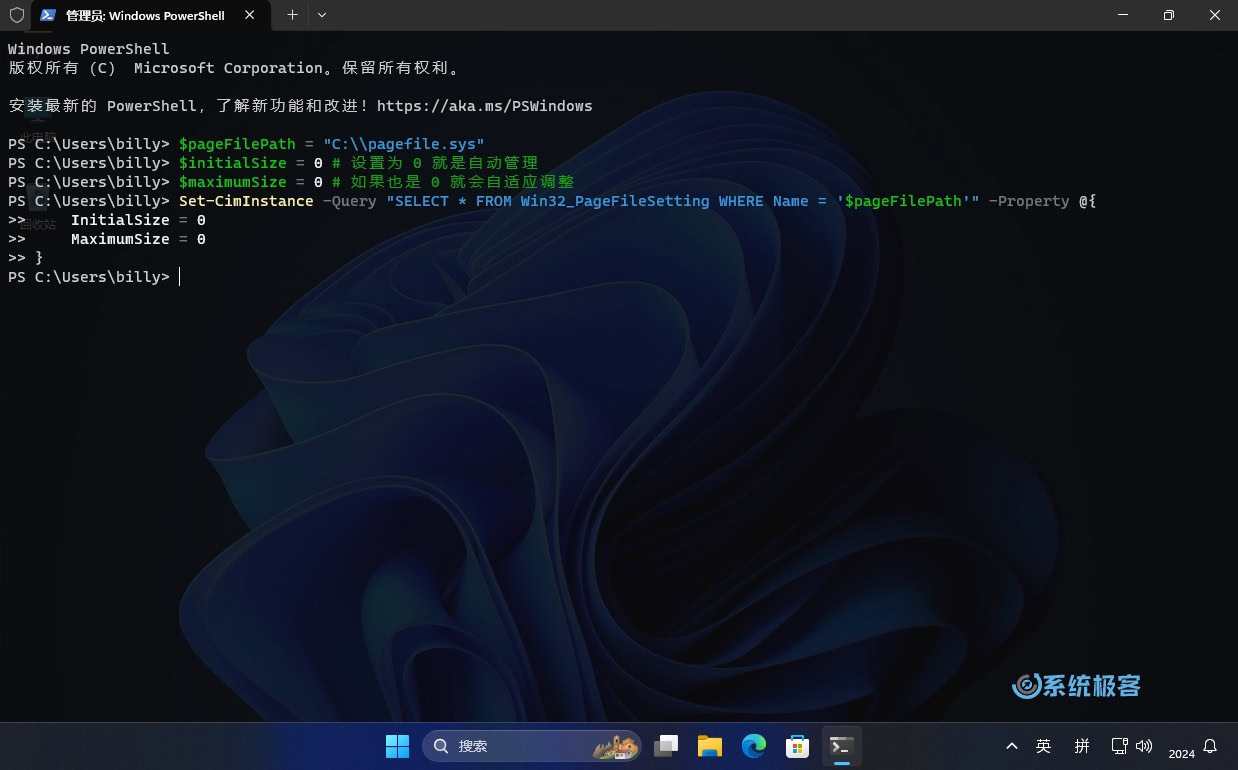The width and height of the screenshot is (1238, 770).
Task: Close the Windows Terminal window
Action: [x=1214, y=15]
